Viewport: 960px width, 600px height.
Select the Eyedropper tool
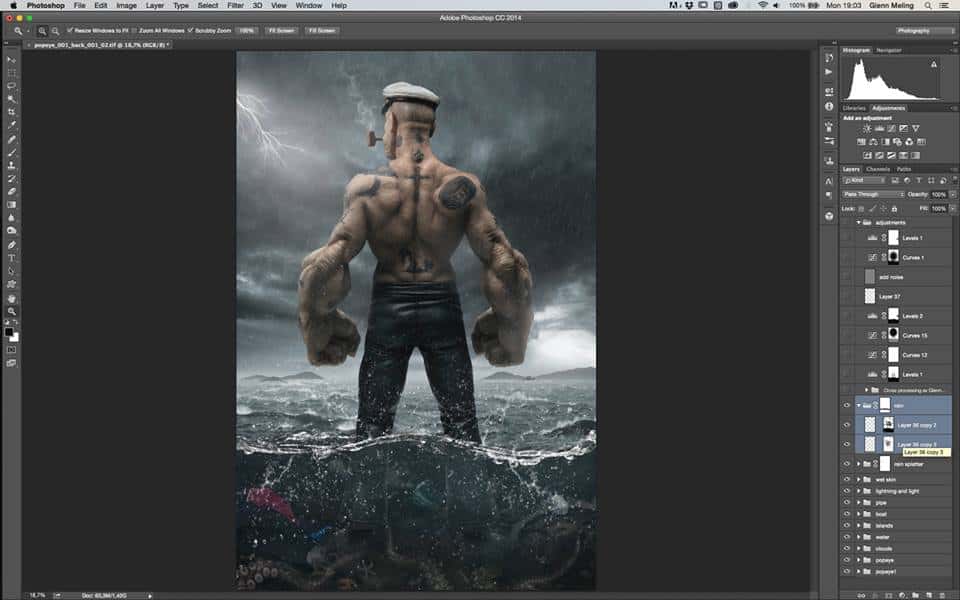click(12, 125)
